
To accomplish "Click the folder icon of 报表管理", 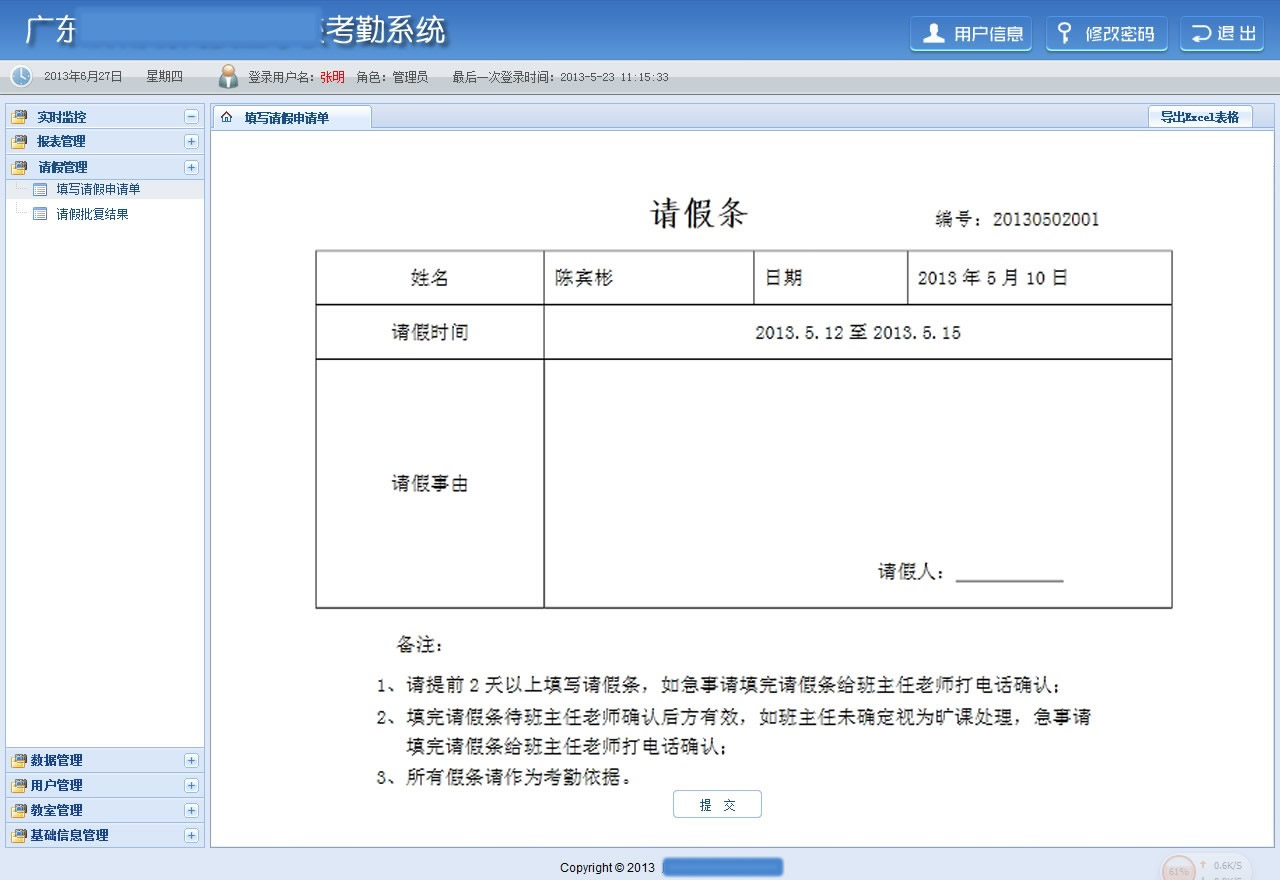I will (x=19, y=142).
